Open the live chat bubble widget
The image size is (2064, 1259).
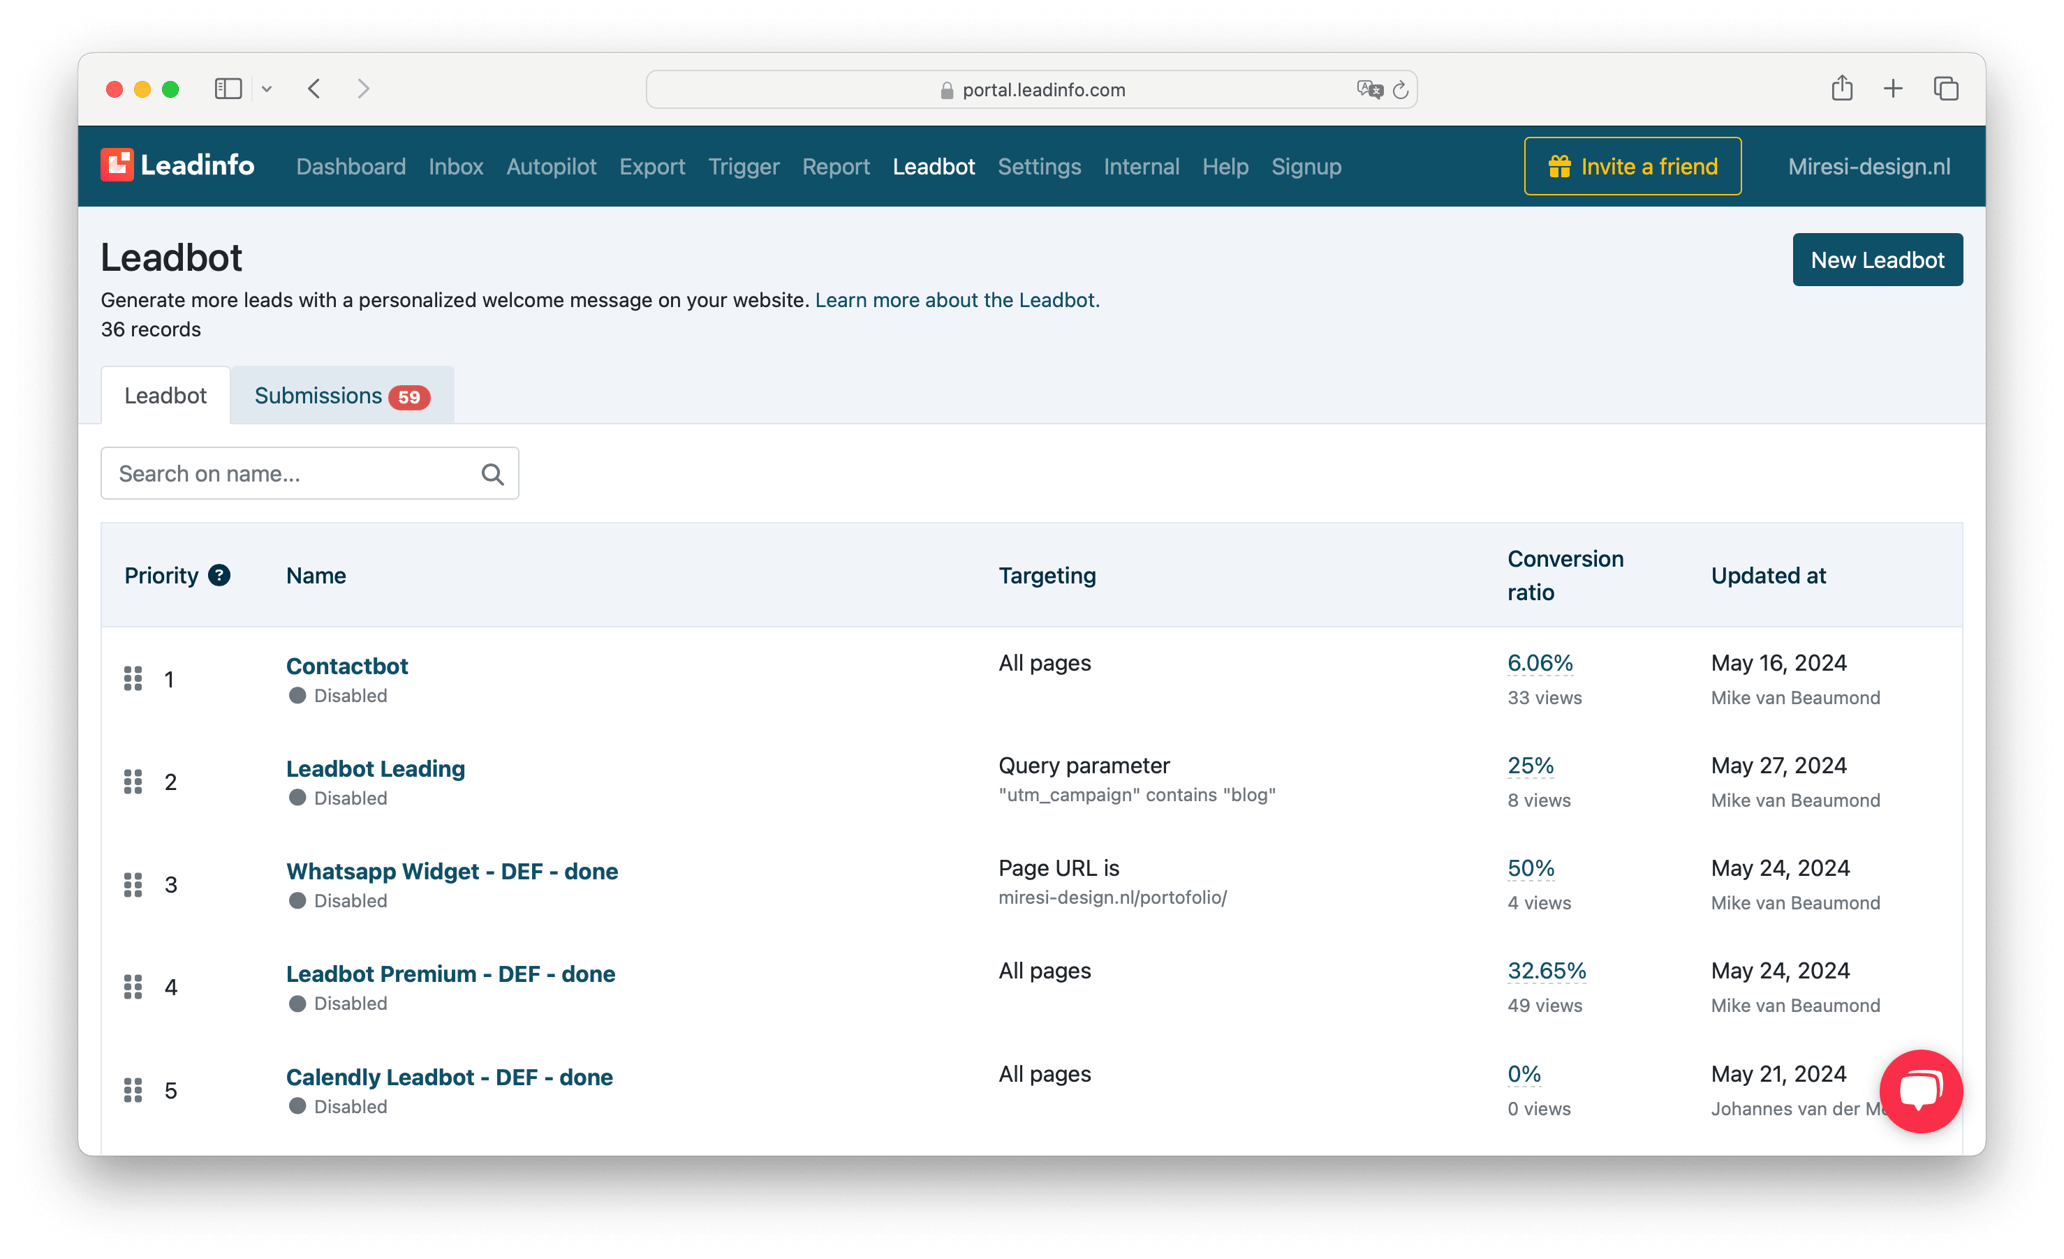pos(1920,1090)
